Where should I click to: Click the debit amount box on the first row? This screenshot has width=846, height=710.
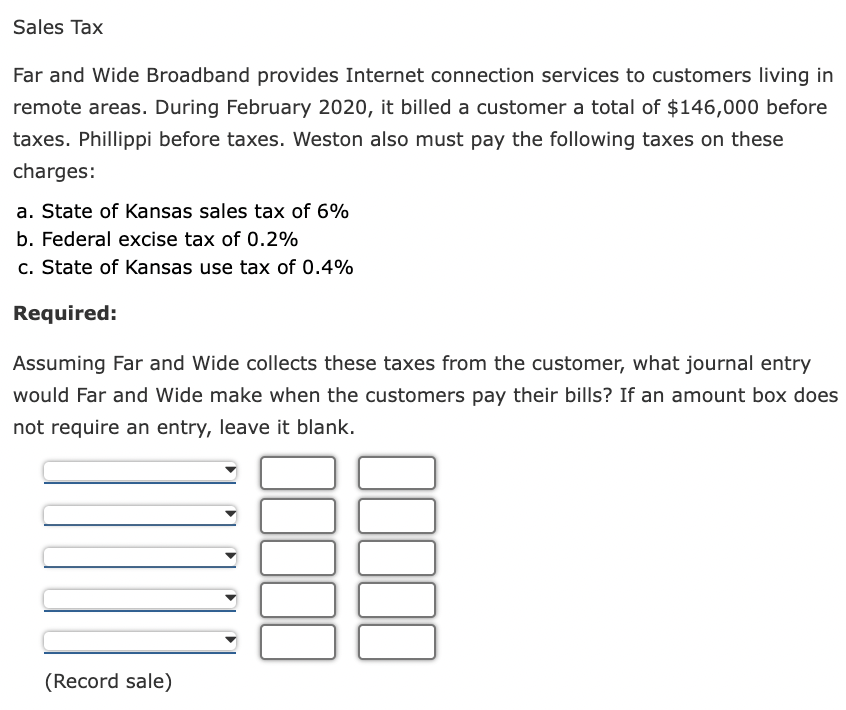click(297, 471)
